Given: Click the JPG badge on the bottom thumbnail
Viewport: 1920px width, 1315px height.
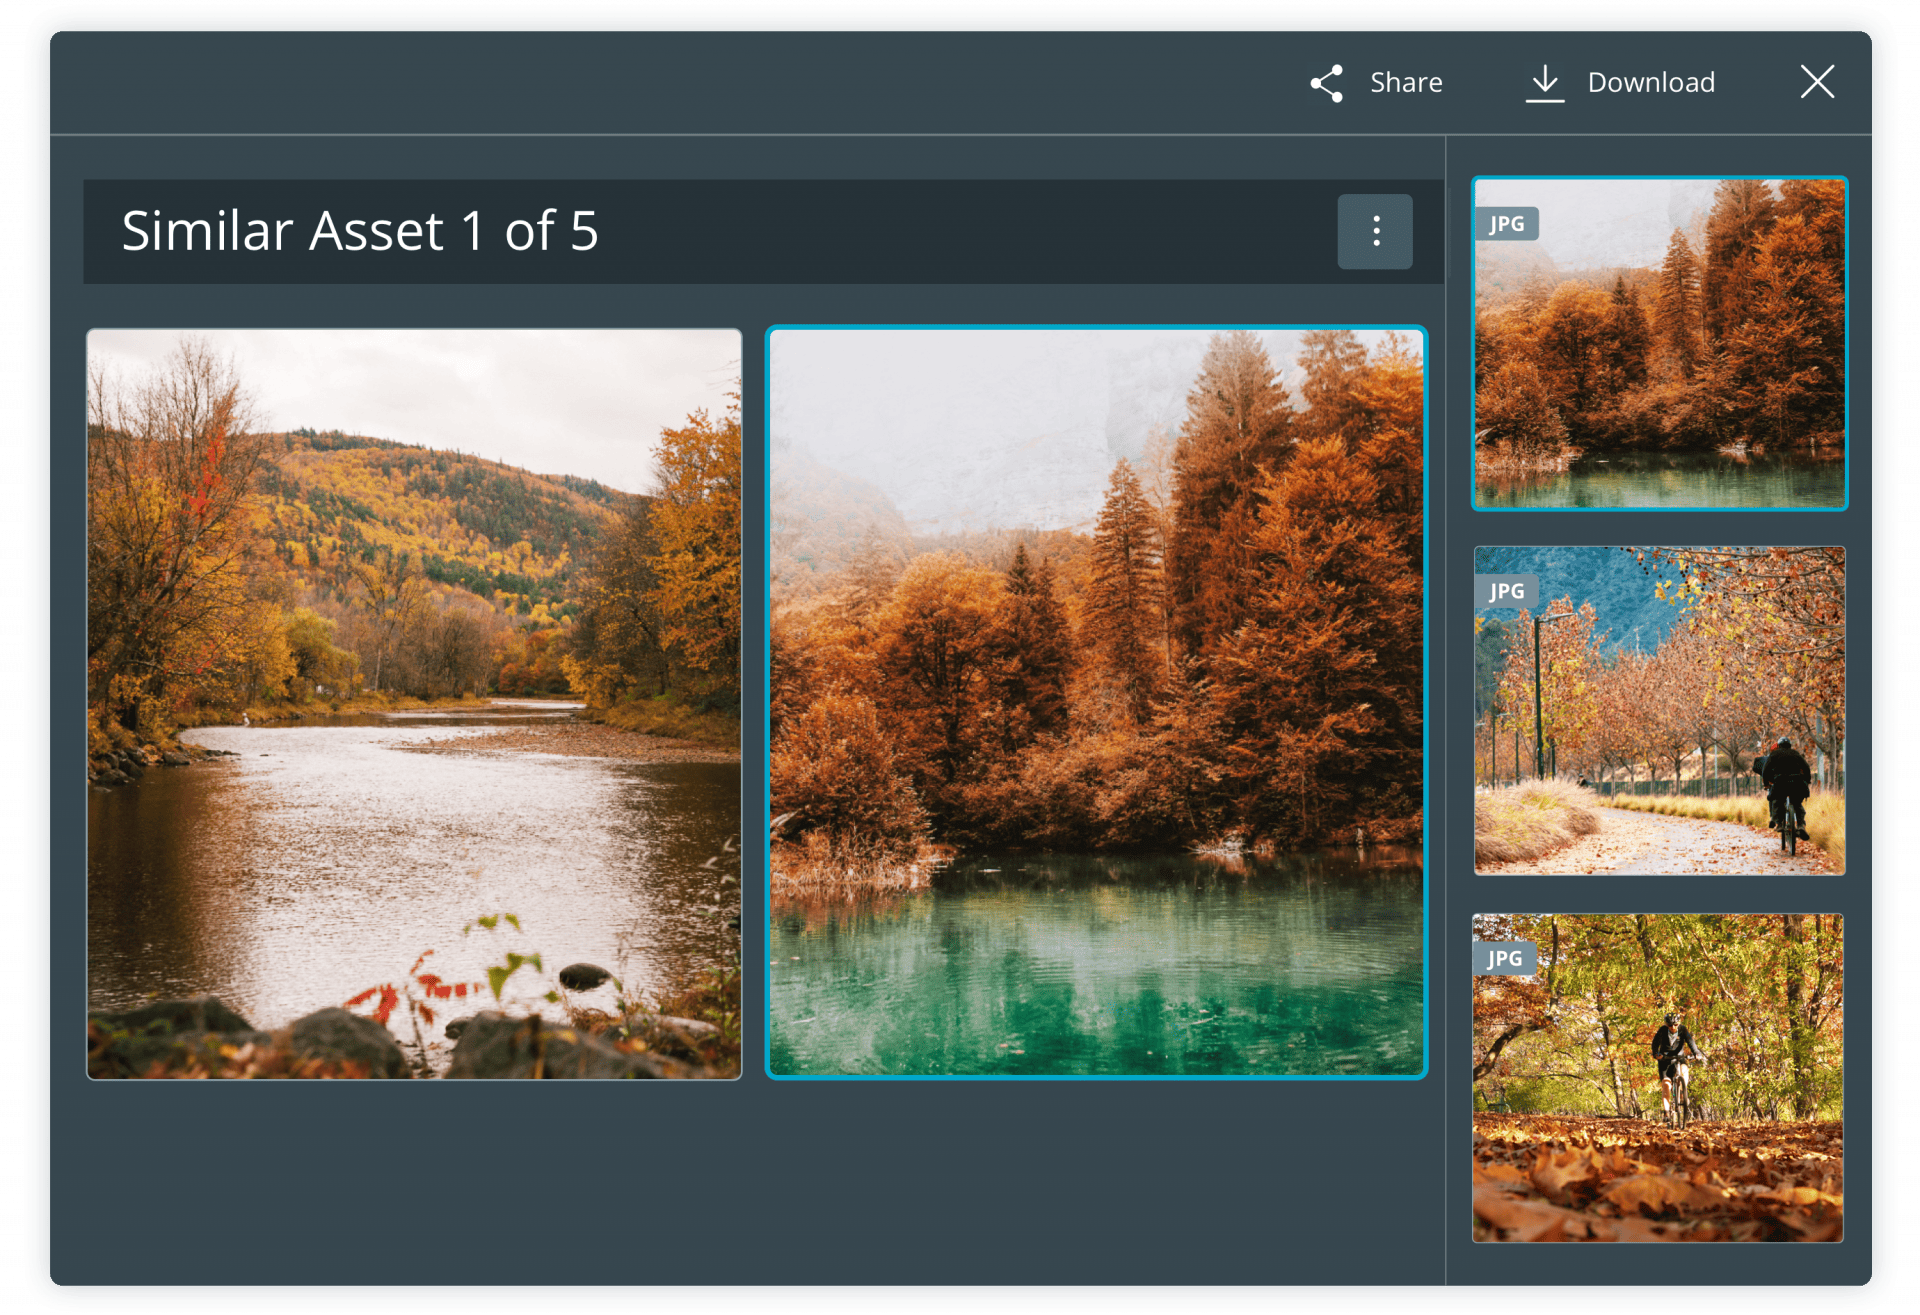Looking at the screenshot, I should coord(1506,957).
